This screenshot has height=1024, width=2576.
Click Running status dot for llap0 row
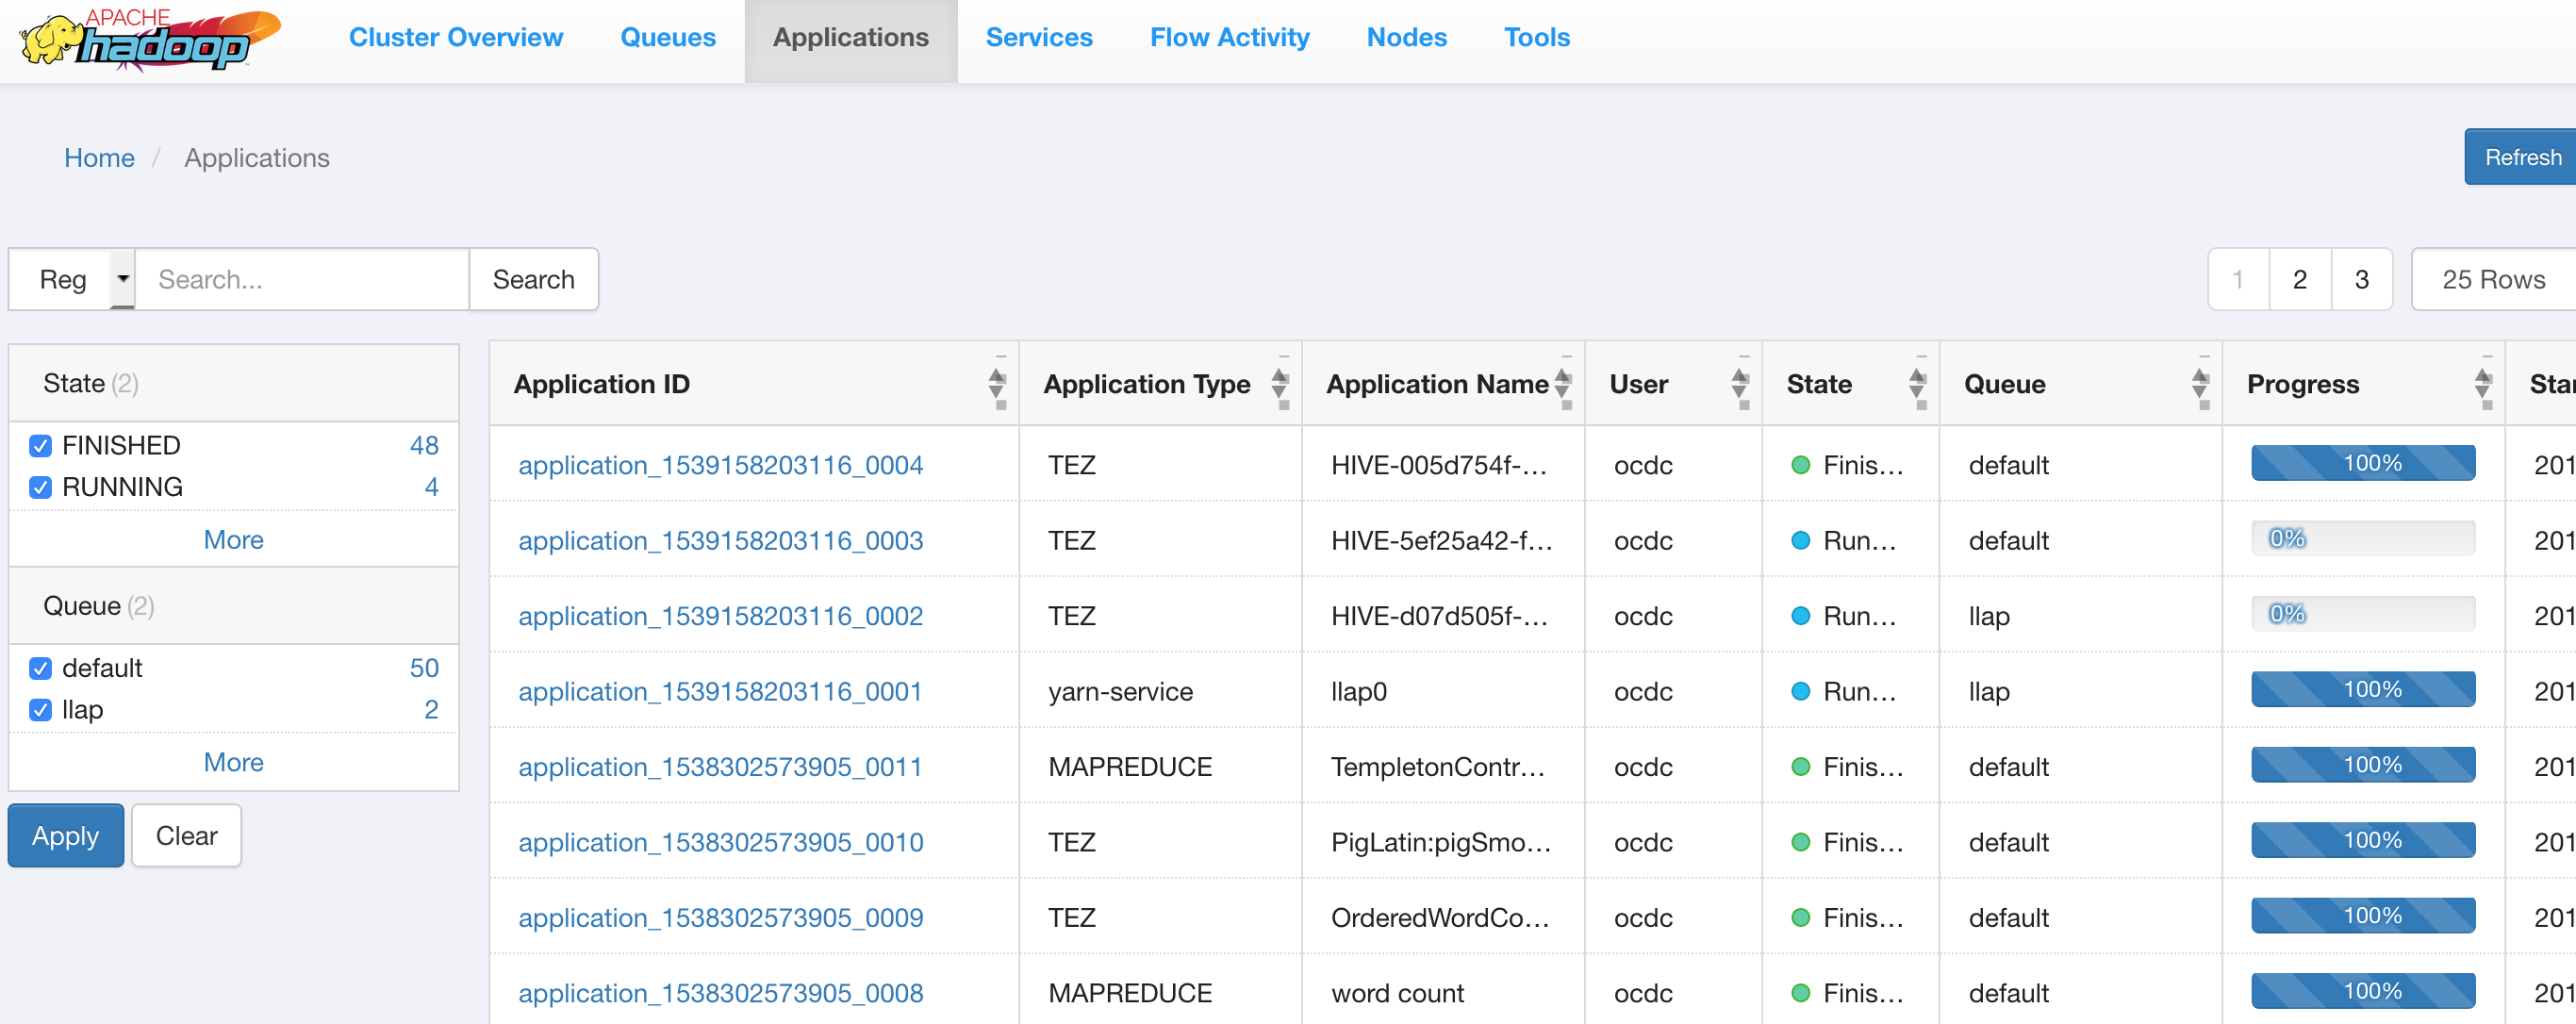[1800, 691]
